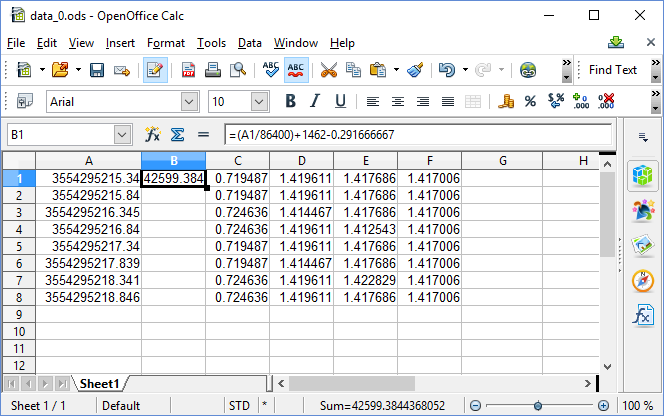
Task: Apply percent number format
Action: click(530, 101)
